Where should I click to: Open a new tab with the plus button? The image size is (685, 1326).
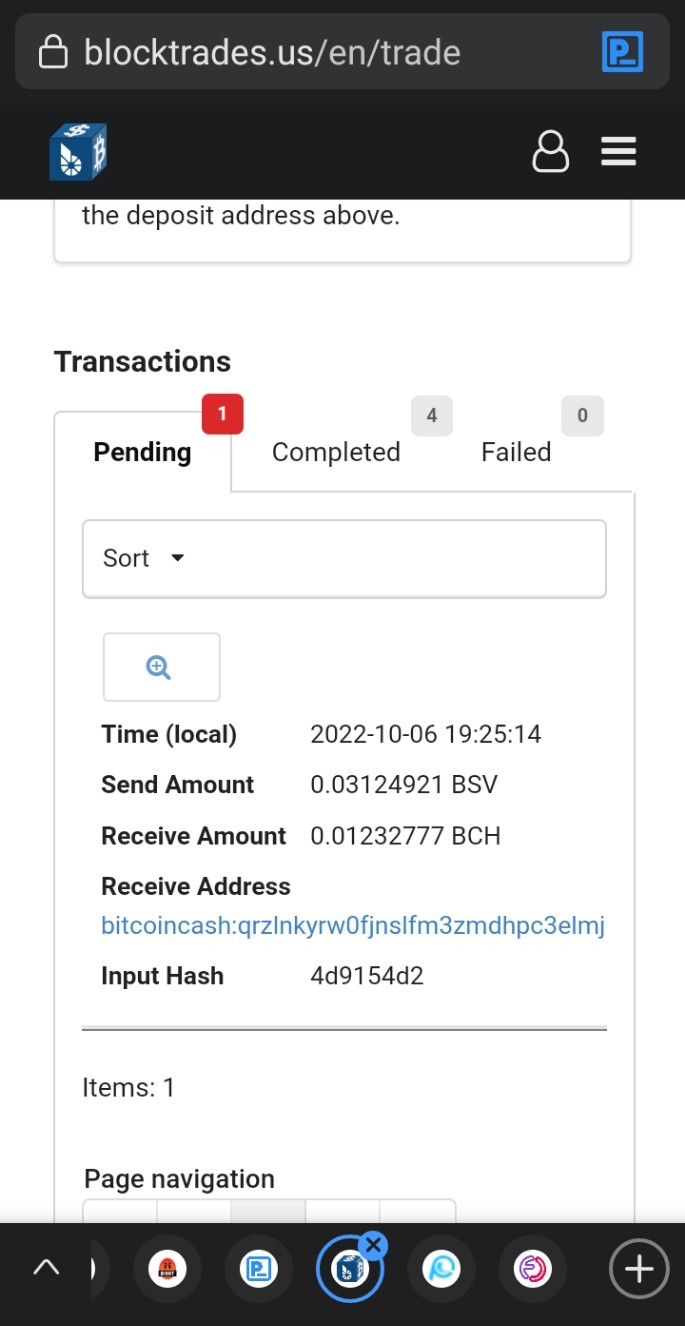[x=638, y=1269]
